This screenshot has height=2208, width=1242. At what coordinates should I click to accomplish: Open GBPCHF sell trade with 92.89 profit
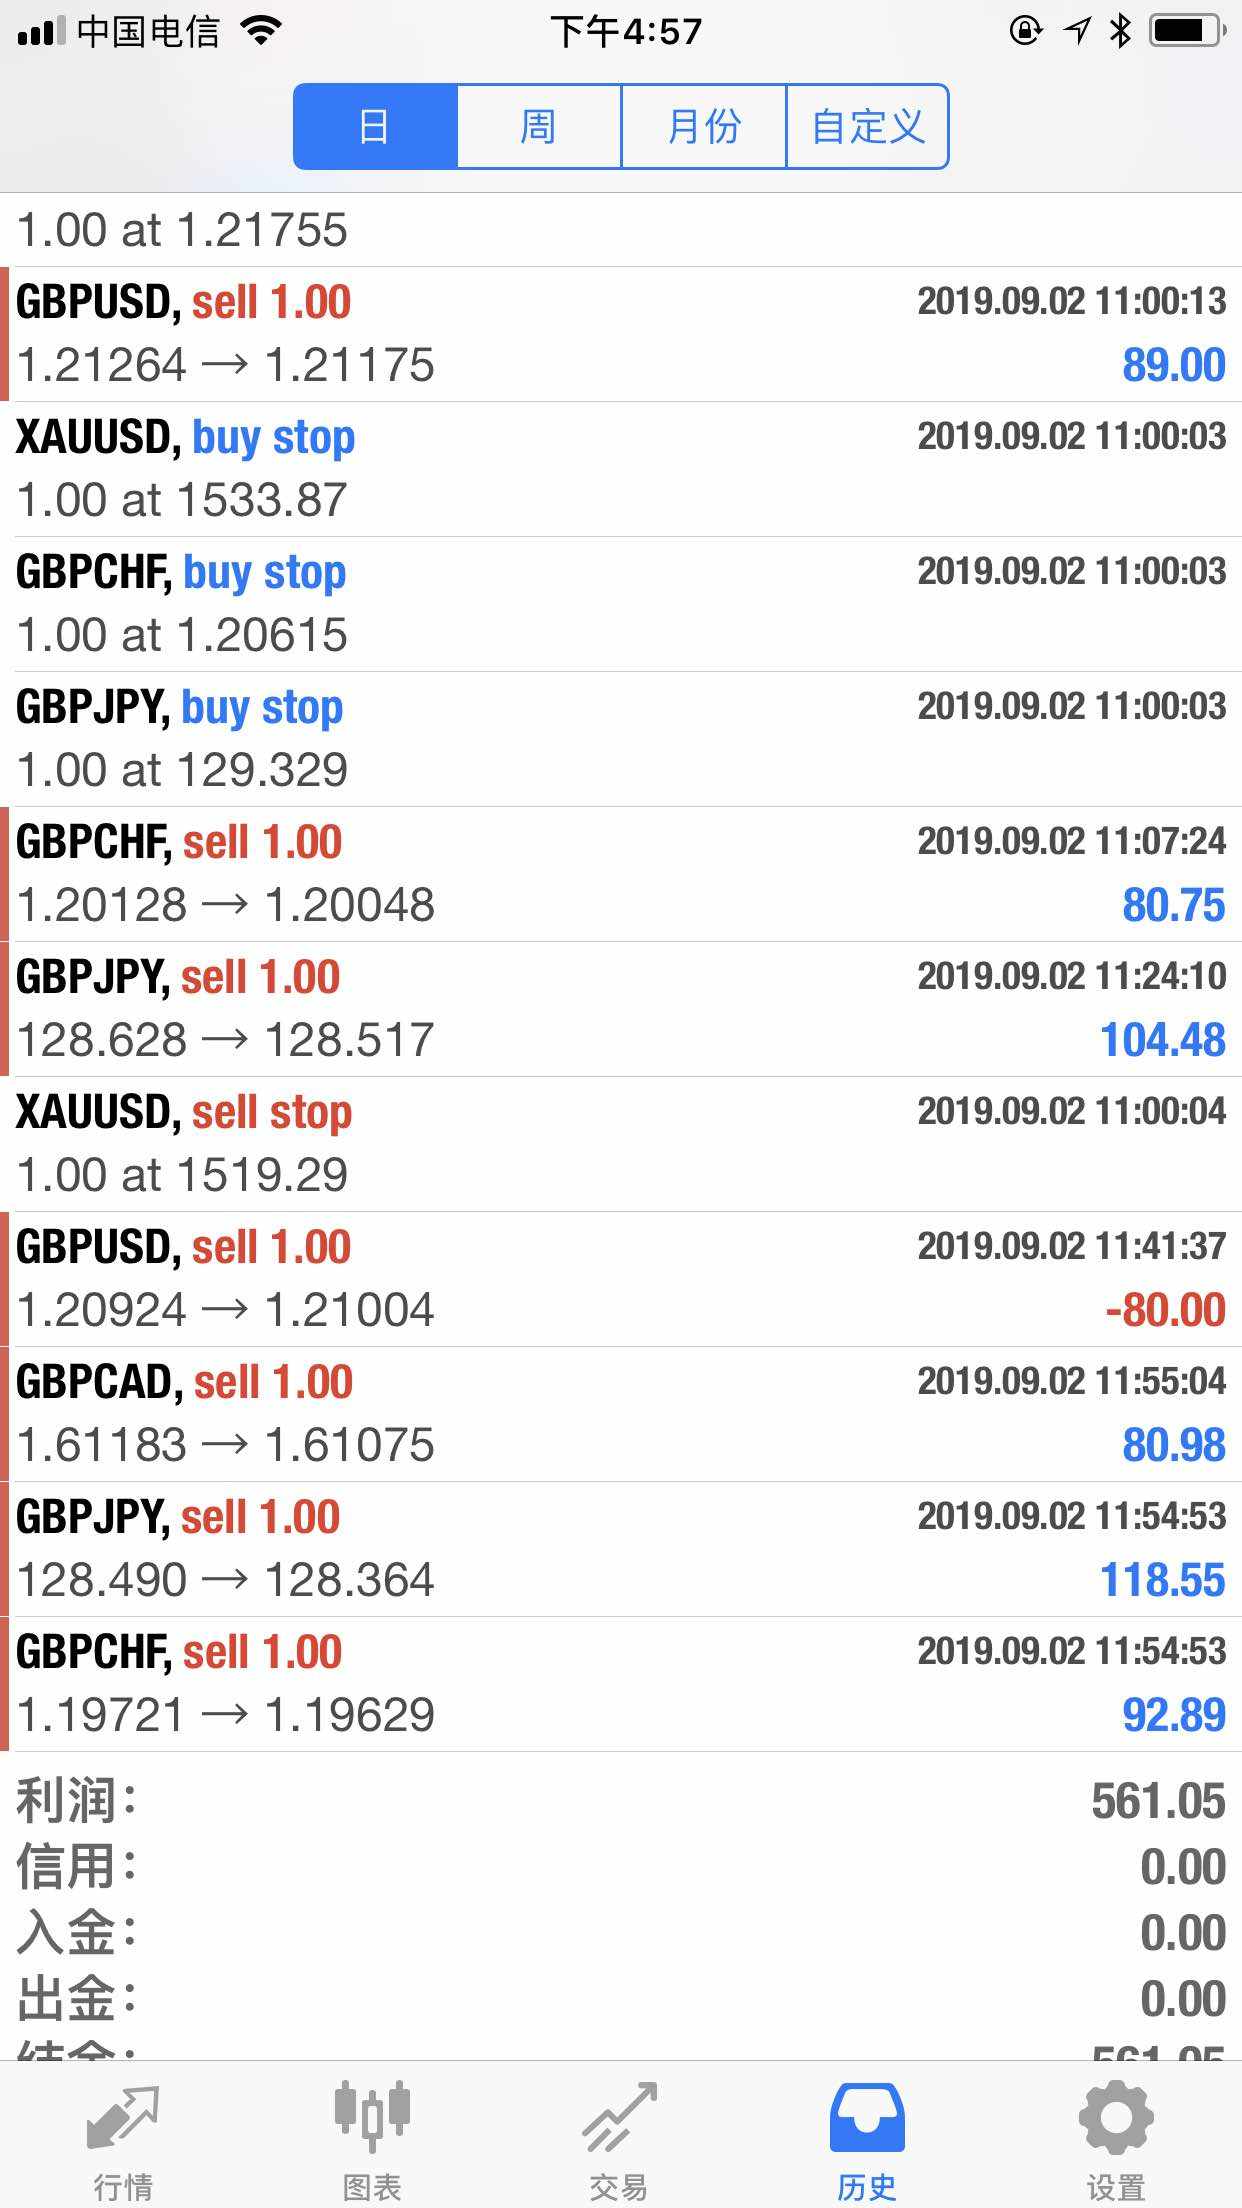point(621,1684)
